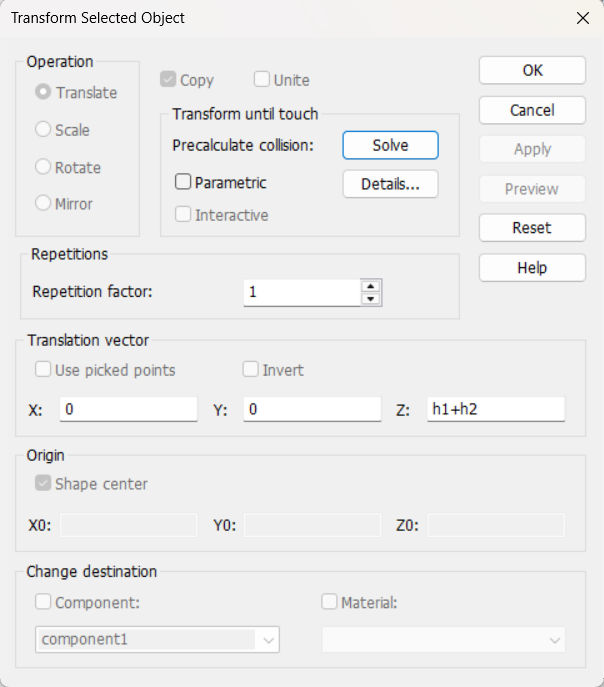
Task: Click the translation vector X field
Action: click(x=128, y=409)
